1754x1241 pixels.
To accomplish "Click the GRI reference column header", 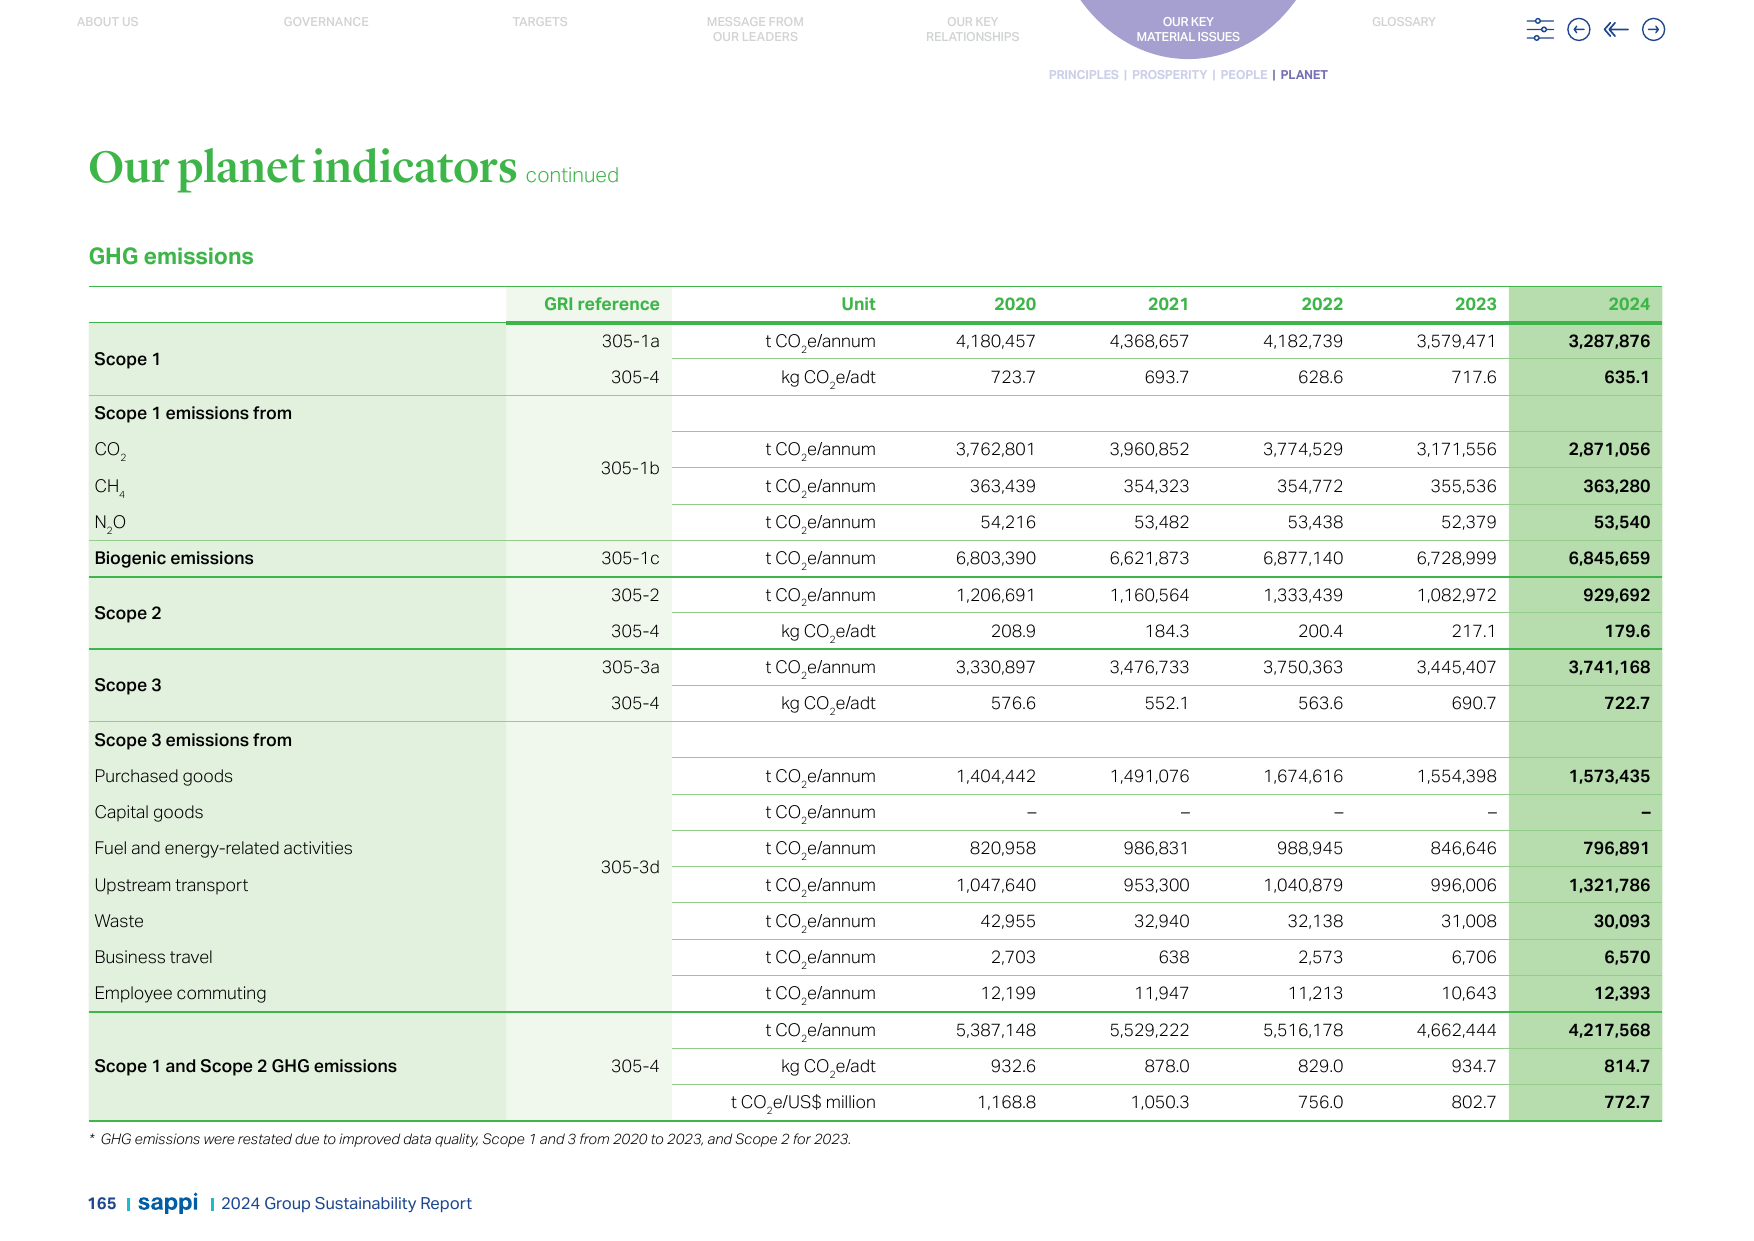I will [x=601, y=304].
